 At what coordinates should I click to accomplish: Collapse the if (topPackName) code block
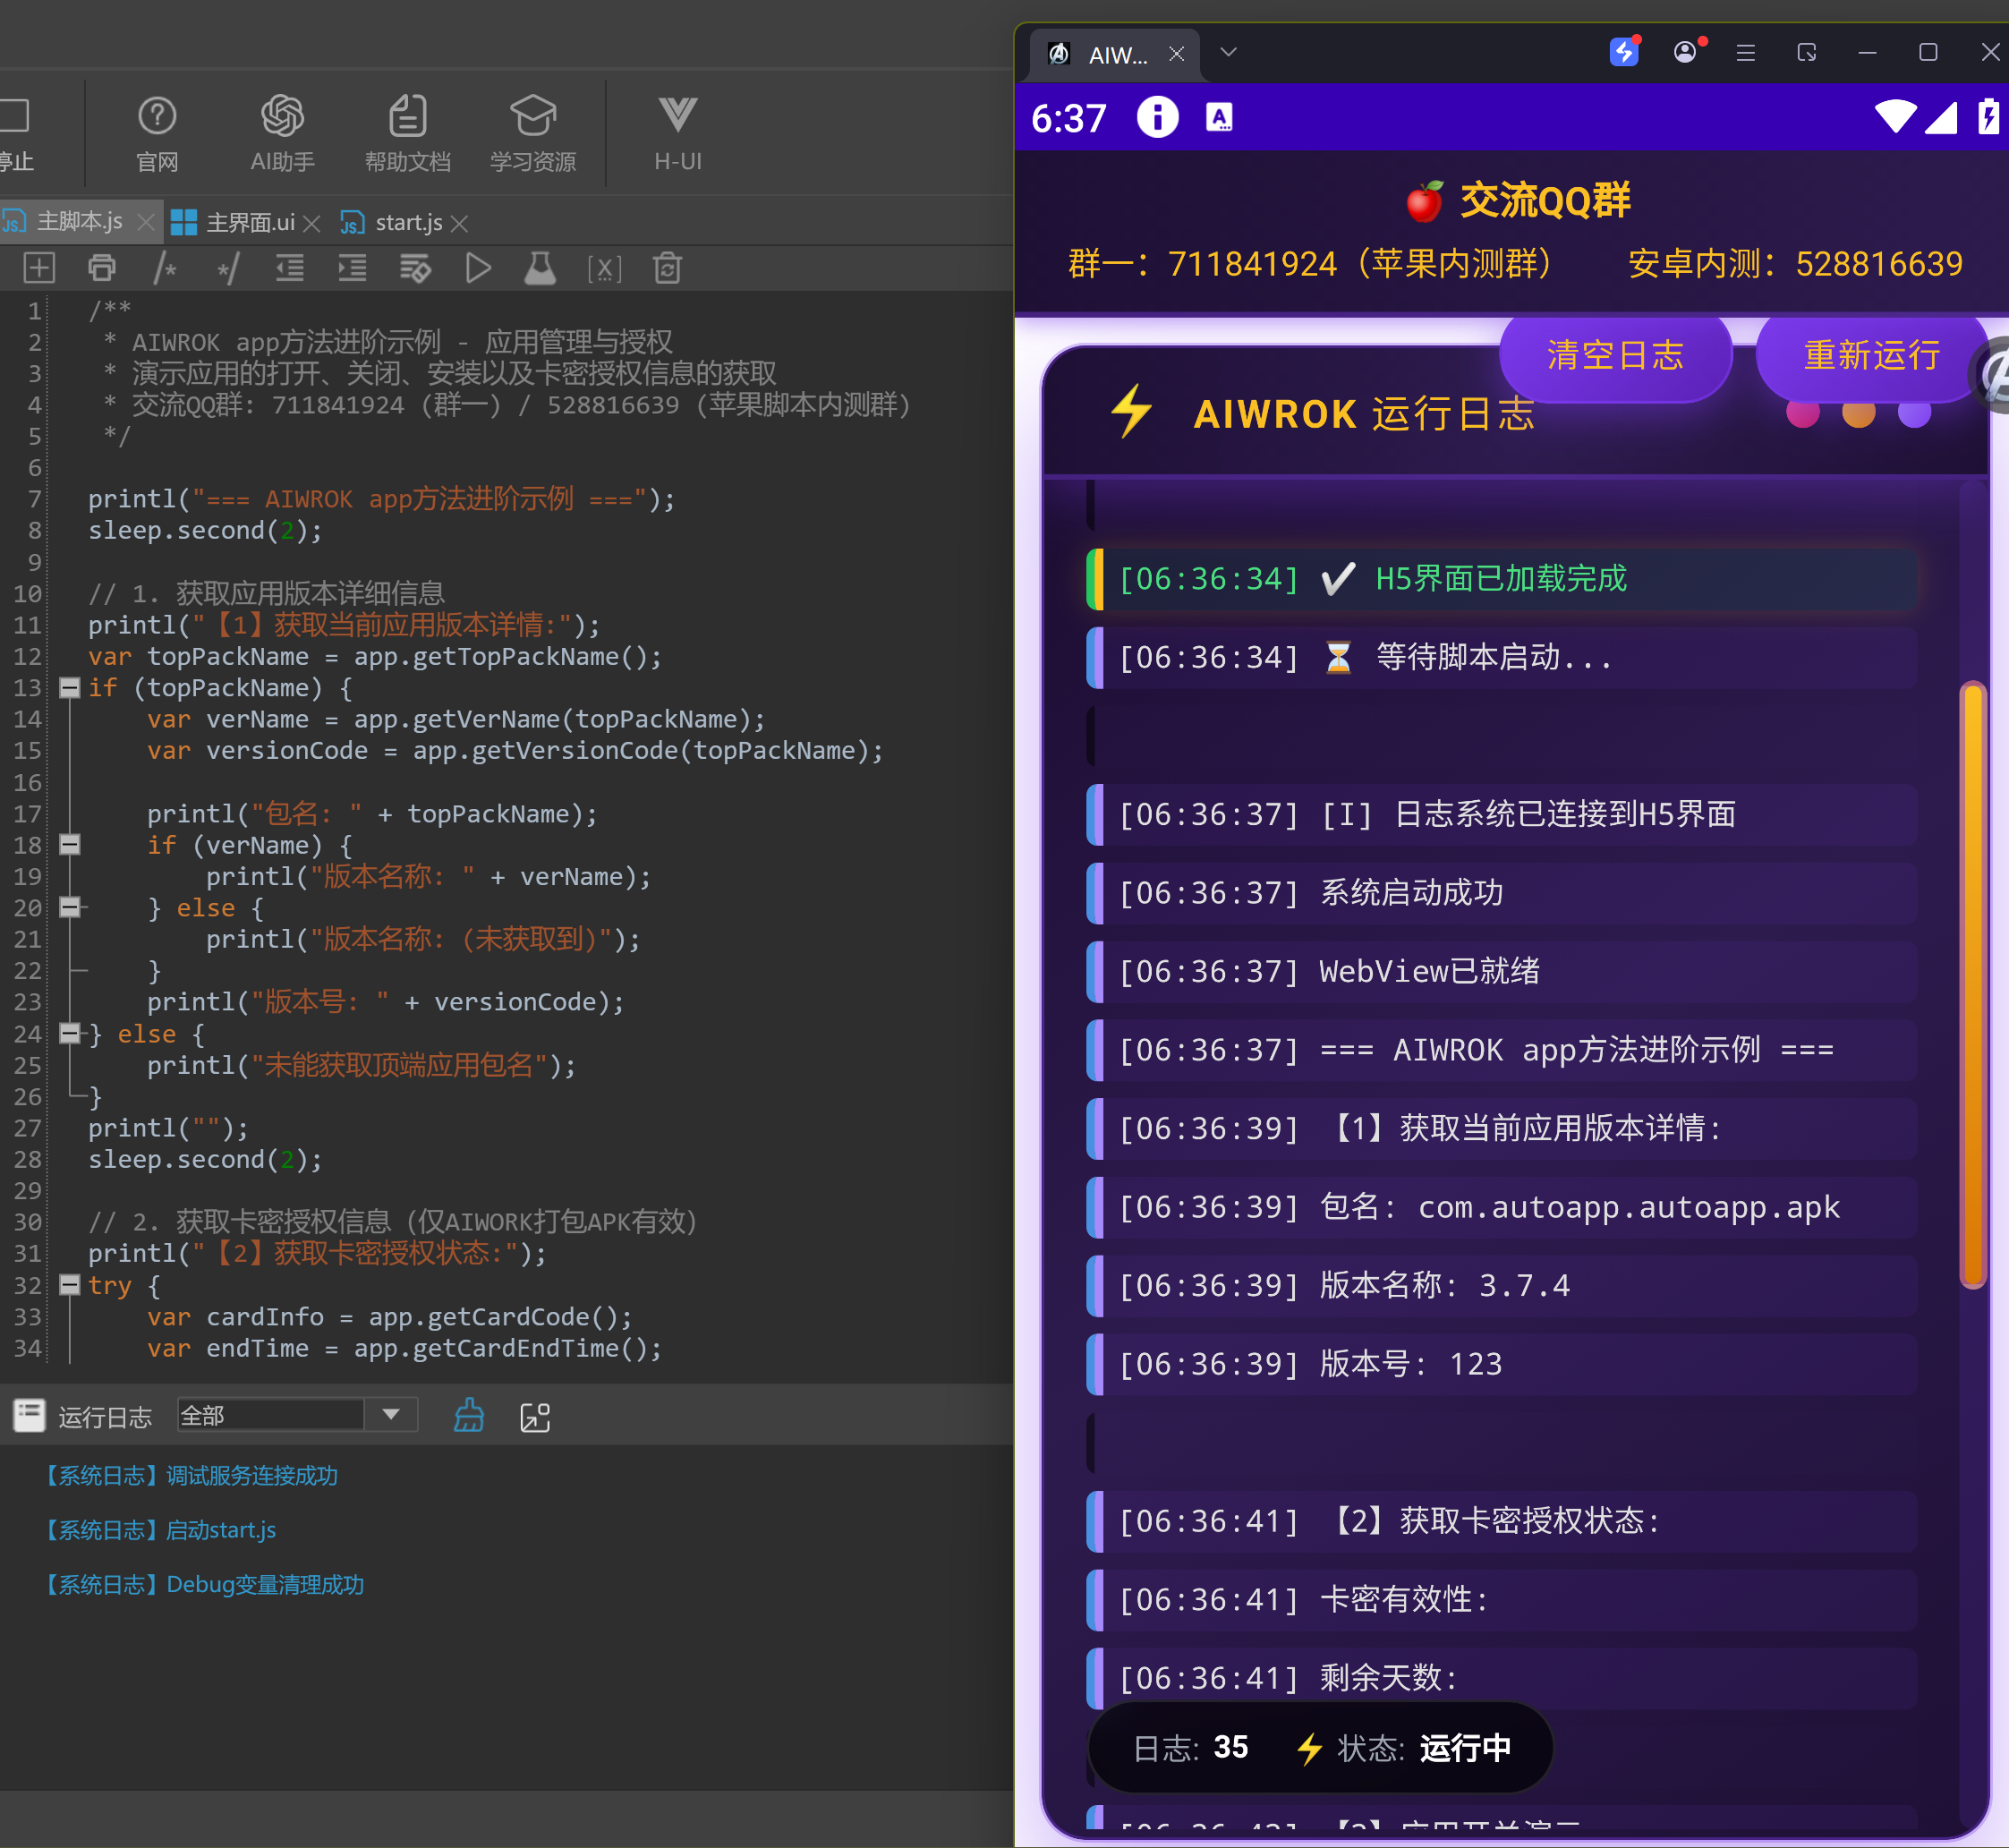[70, 687]
